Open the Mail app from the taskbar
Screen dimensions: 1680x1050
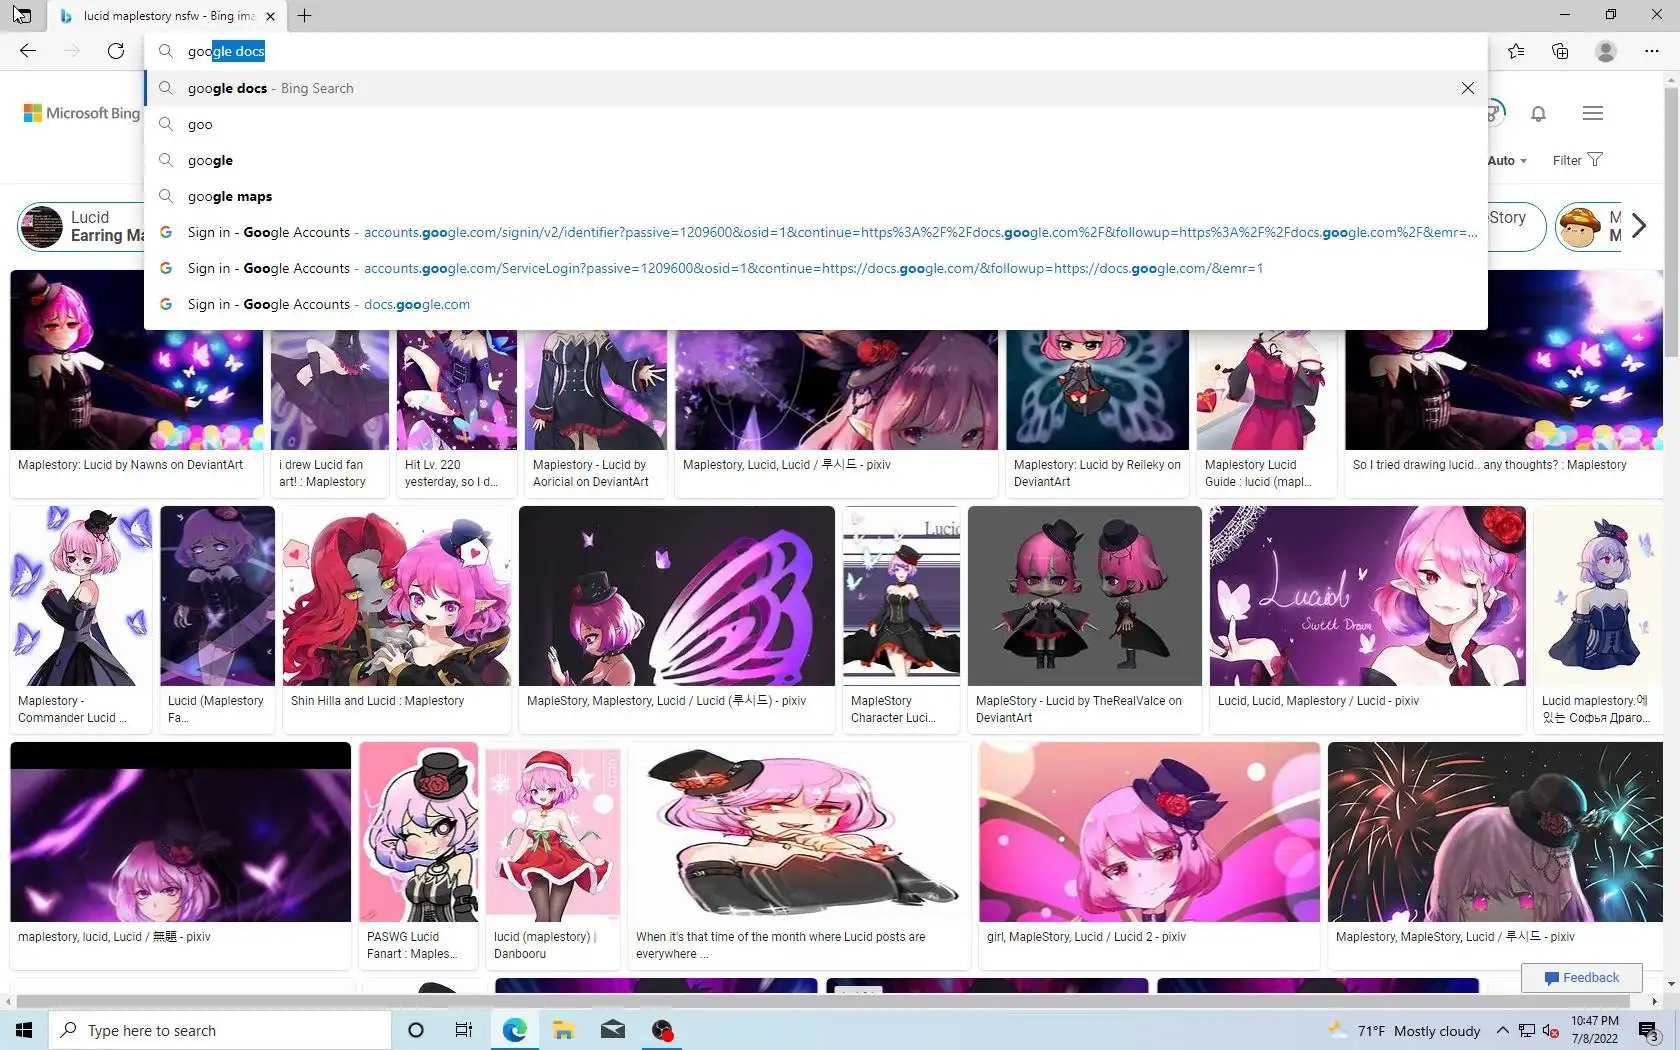coord(613,1030)
